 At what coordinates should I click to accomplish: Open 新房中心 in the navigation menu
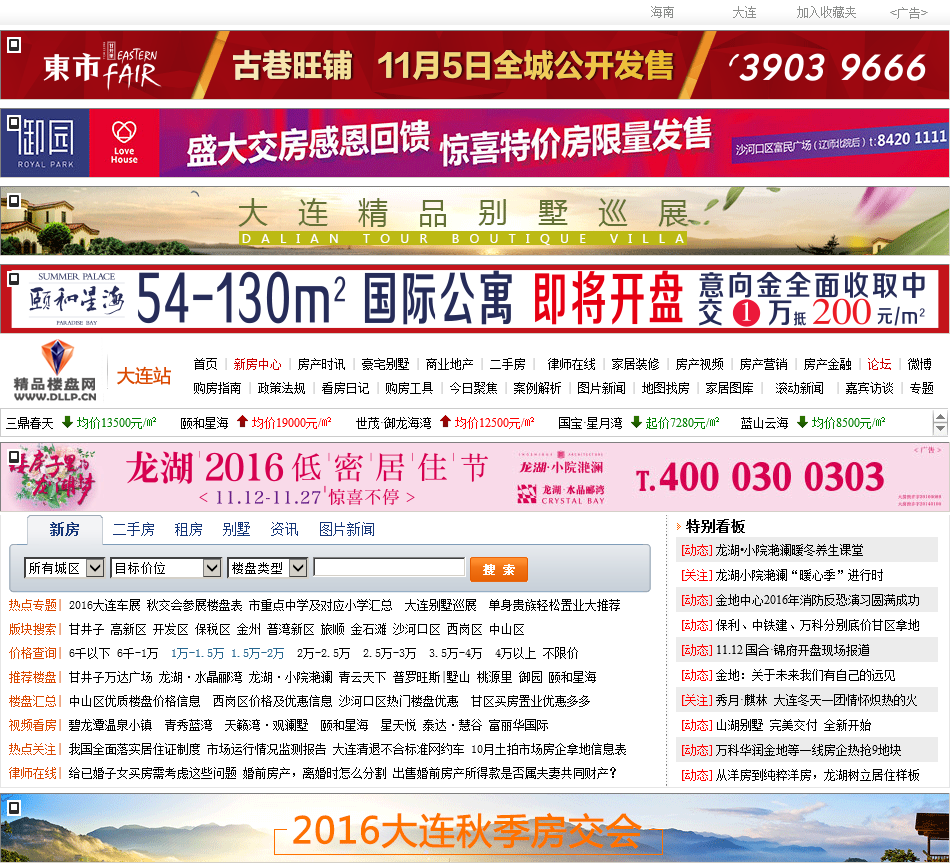click(257, 364)
